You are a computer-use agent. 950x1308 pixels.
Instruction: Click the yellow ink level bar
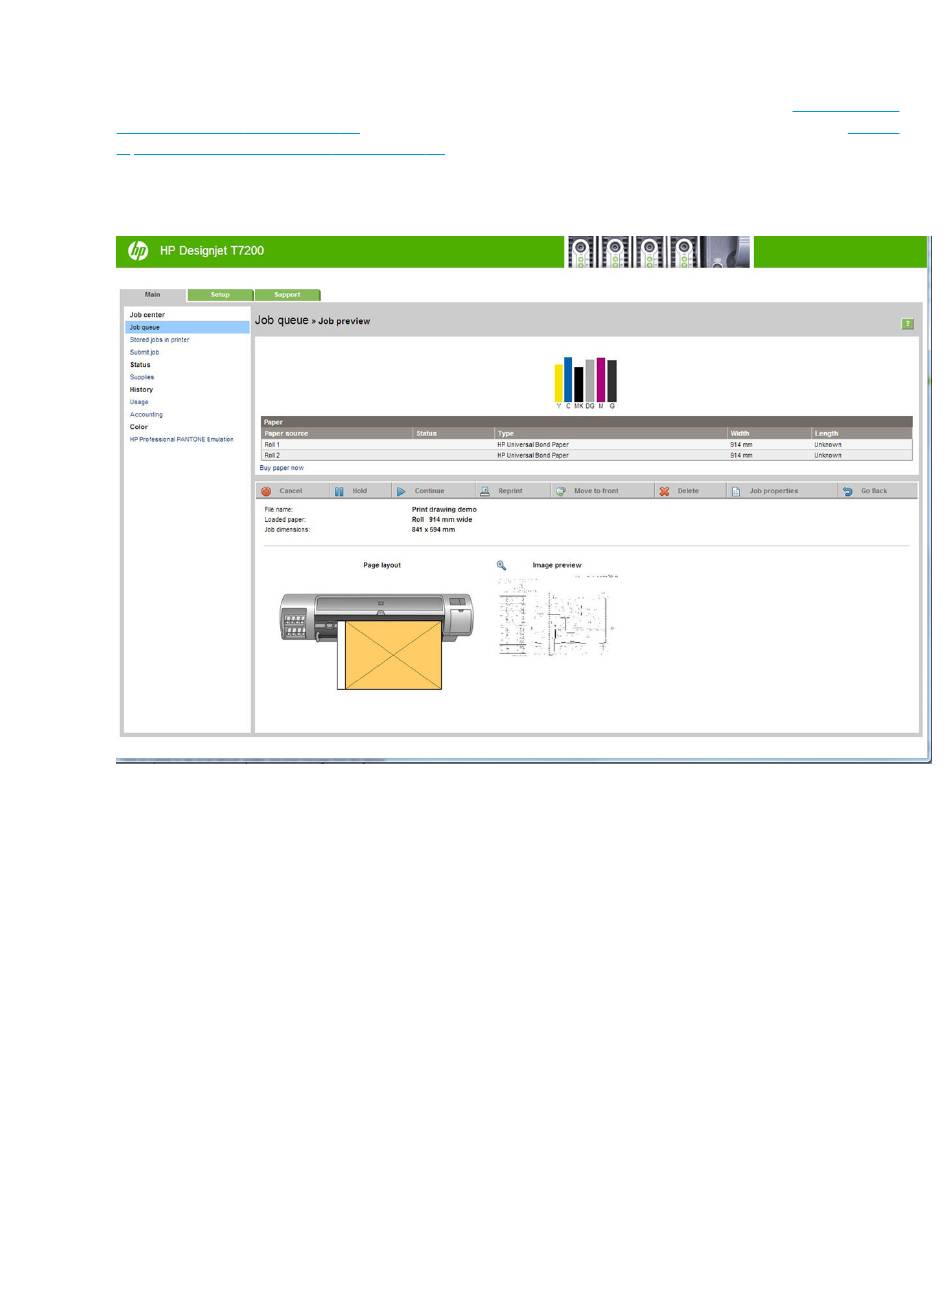559,383
